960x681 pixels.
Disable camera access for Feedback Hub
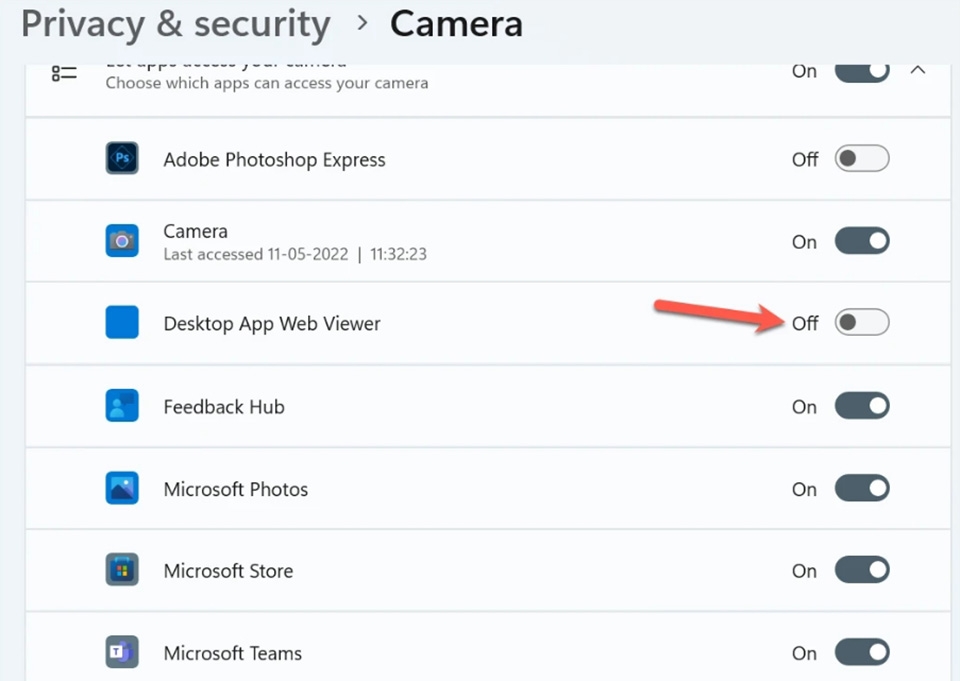(x=861, y=405)
